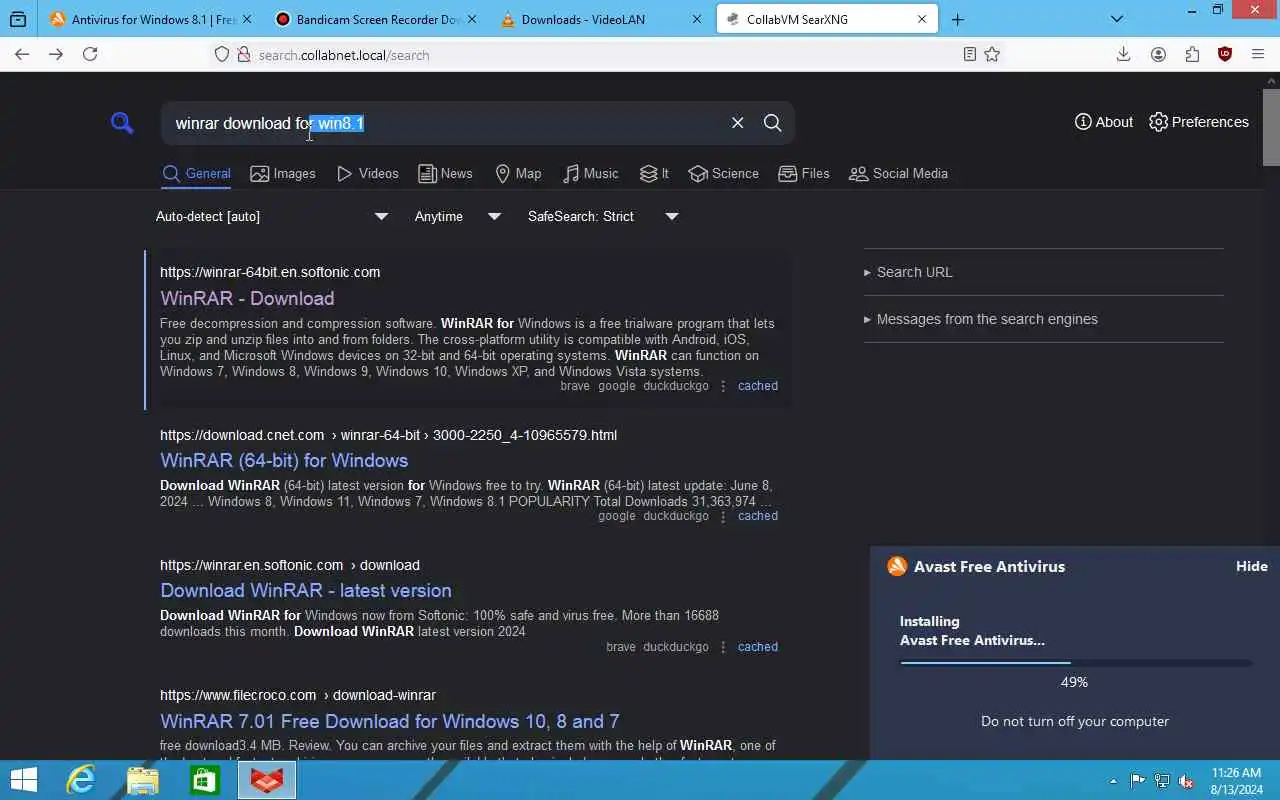Click the address bar URL
Screen dimensions: 1280x800
(x=344, y=55)
